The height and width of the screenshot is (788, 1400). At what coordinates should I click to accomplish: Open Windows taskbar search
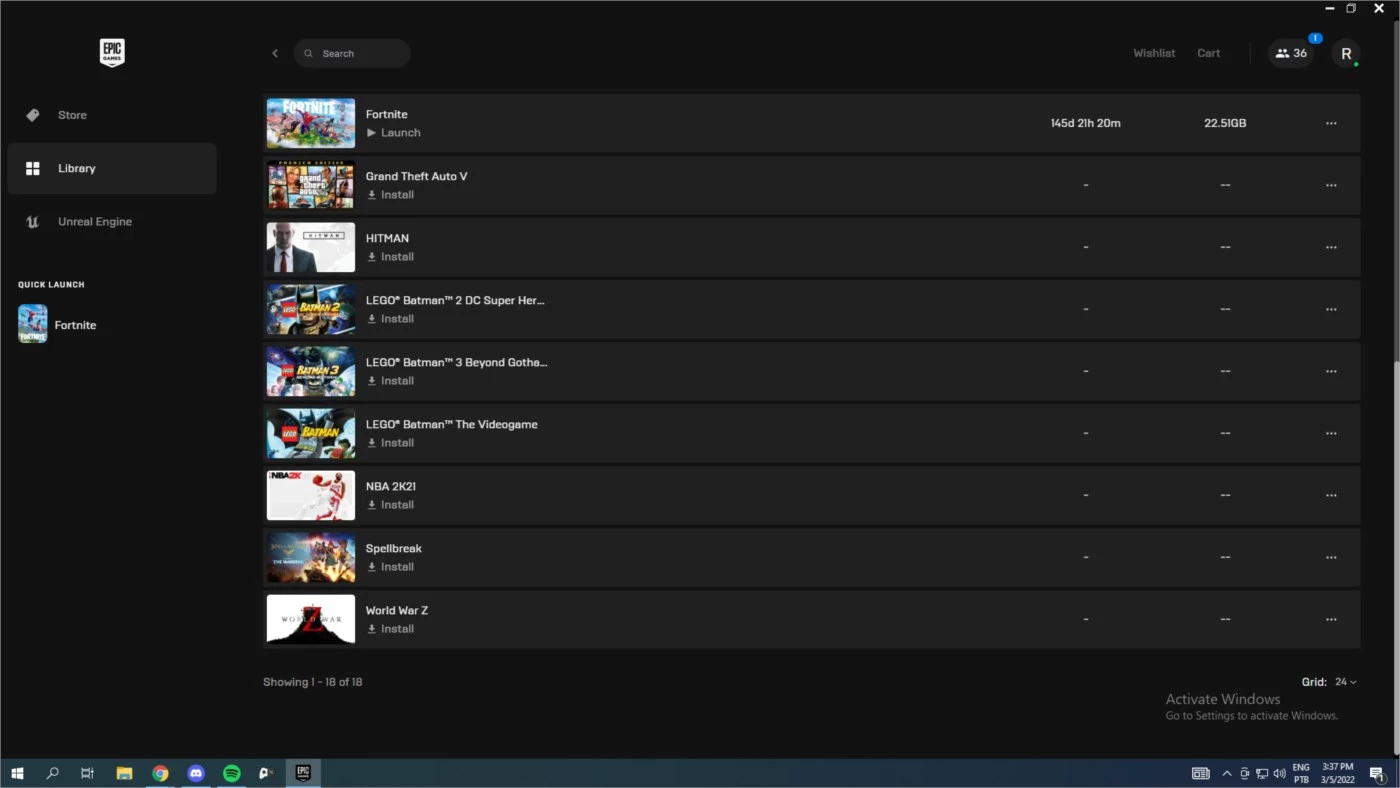(x=53, y=773)
